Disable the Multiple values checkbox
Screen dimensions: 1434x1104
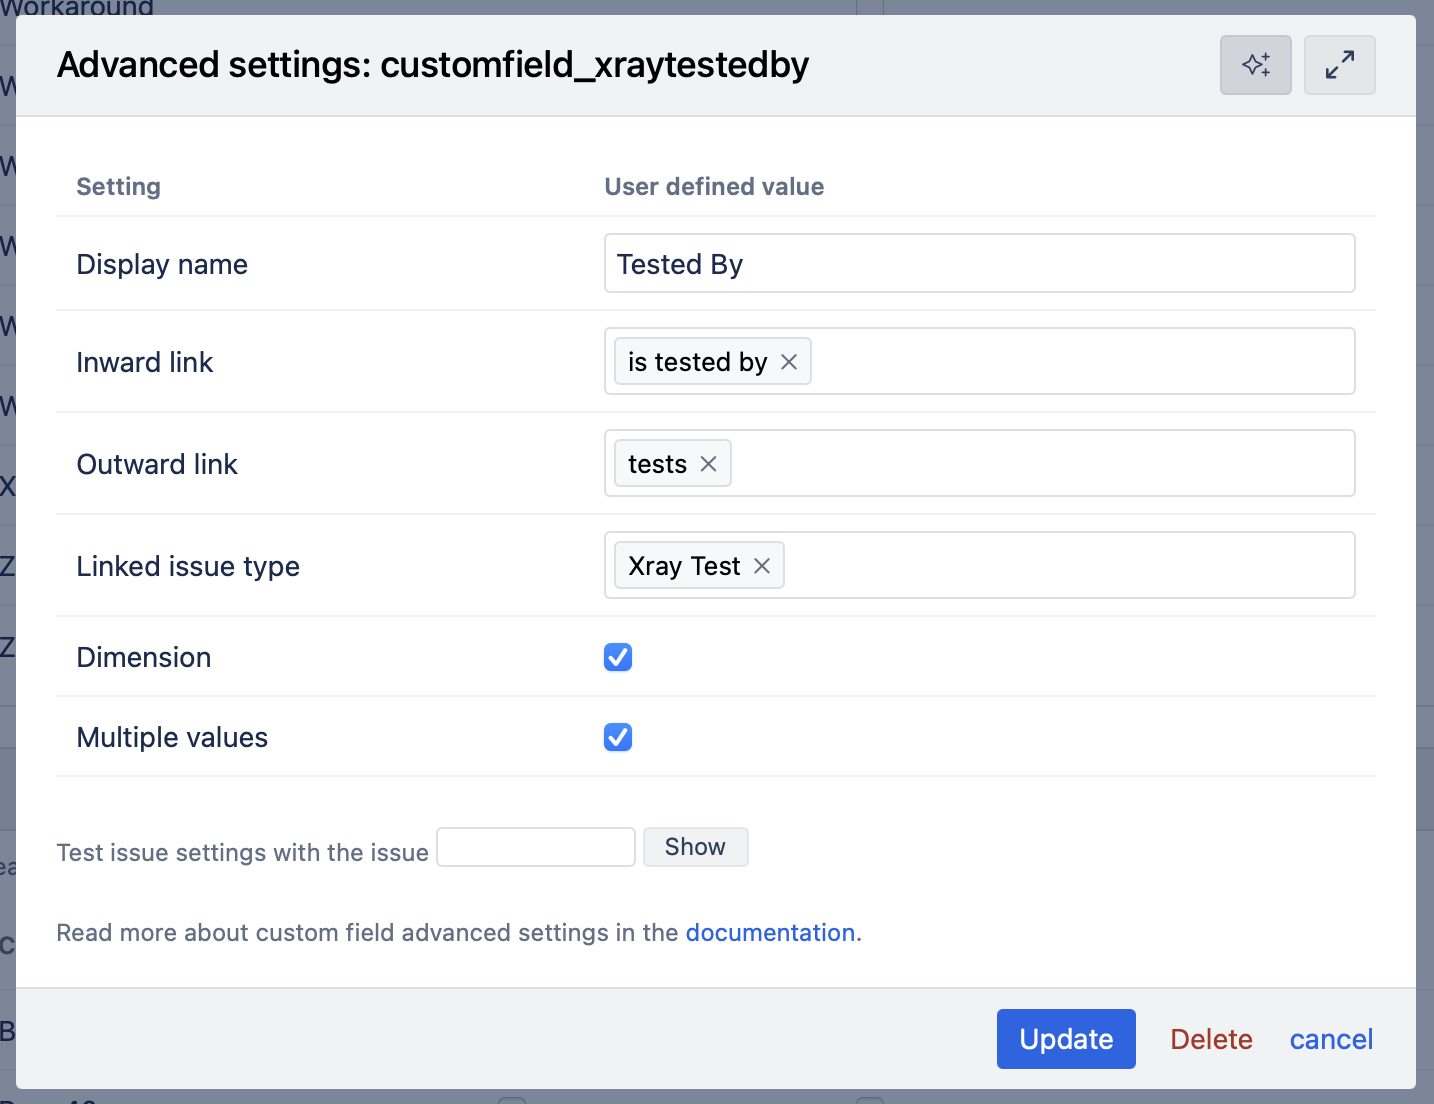[618, 737]
